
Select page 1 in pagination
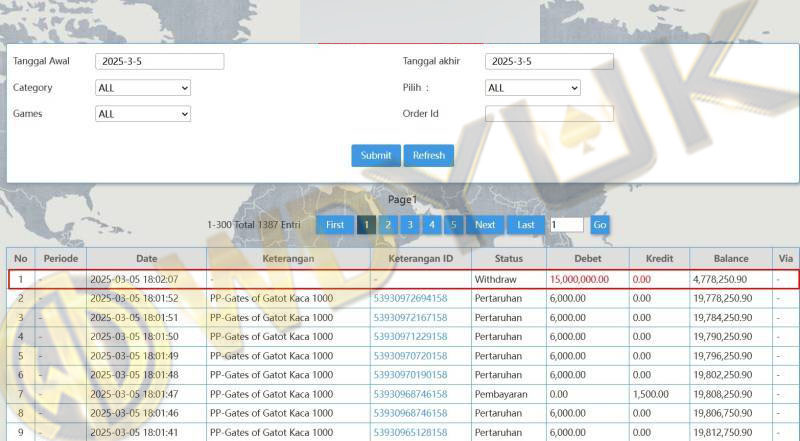366,225
